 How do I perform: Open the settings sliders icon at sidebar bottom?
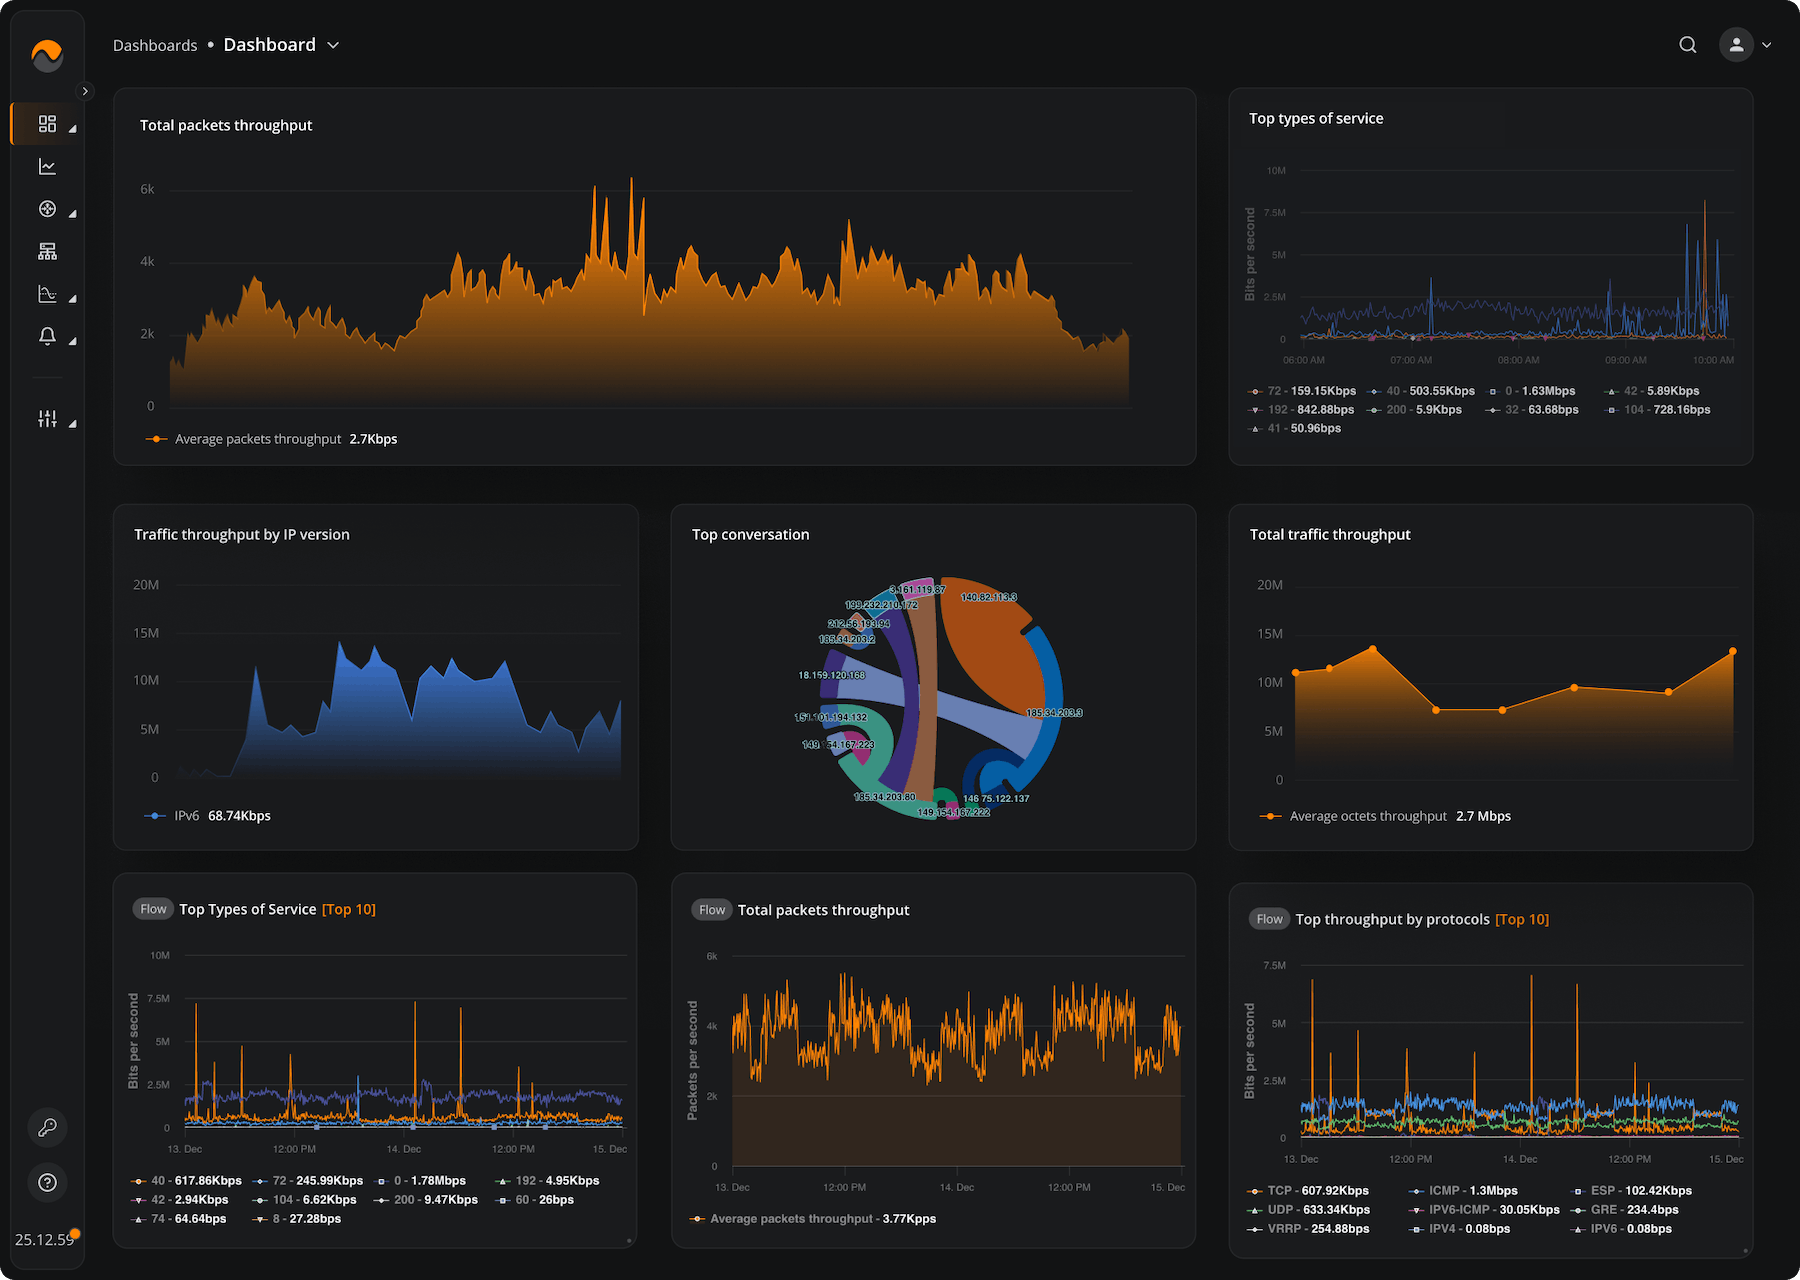pyautogui.click(x=47, y=420)
